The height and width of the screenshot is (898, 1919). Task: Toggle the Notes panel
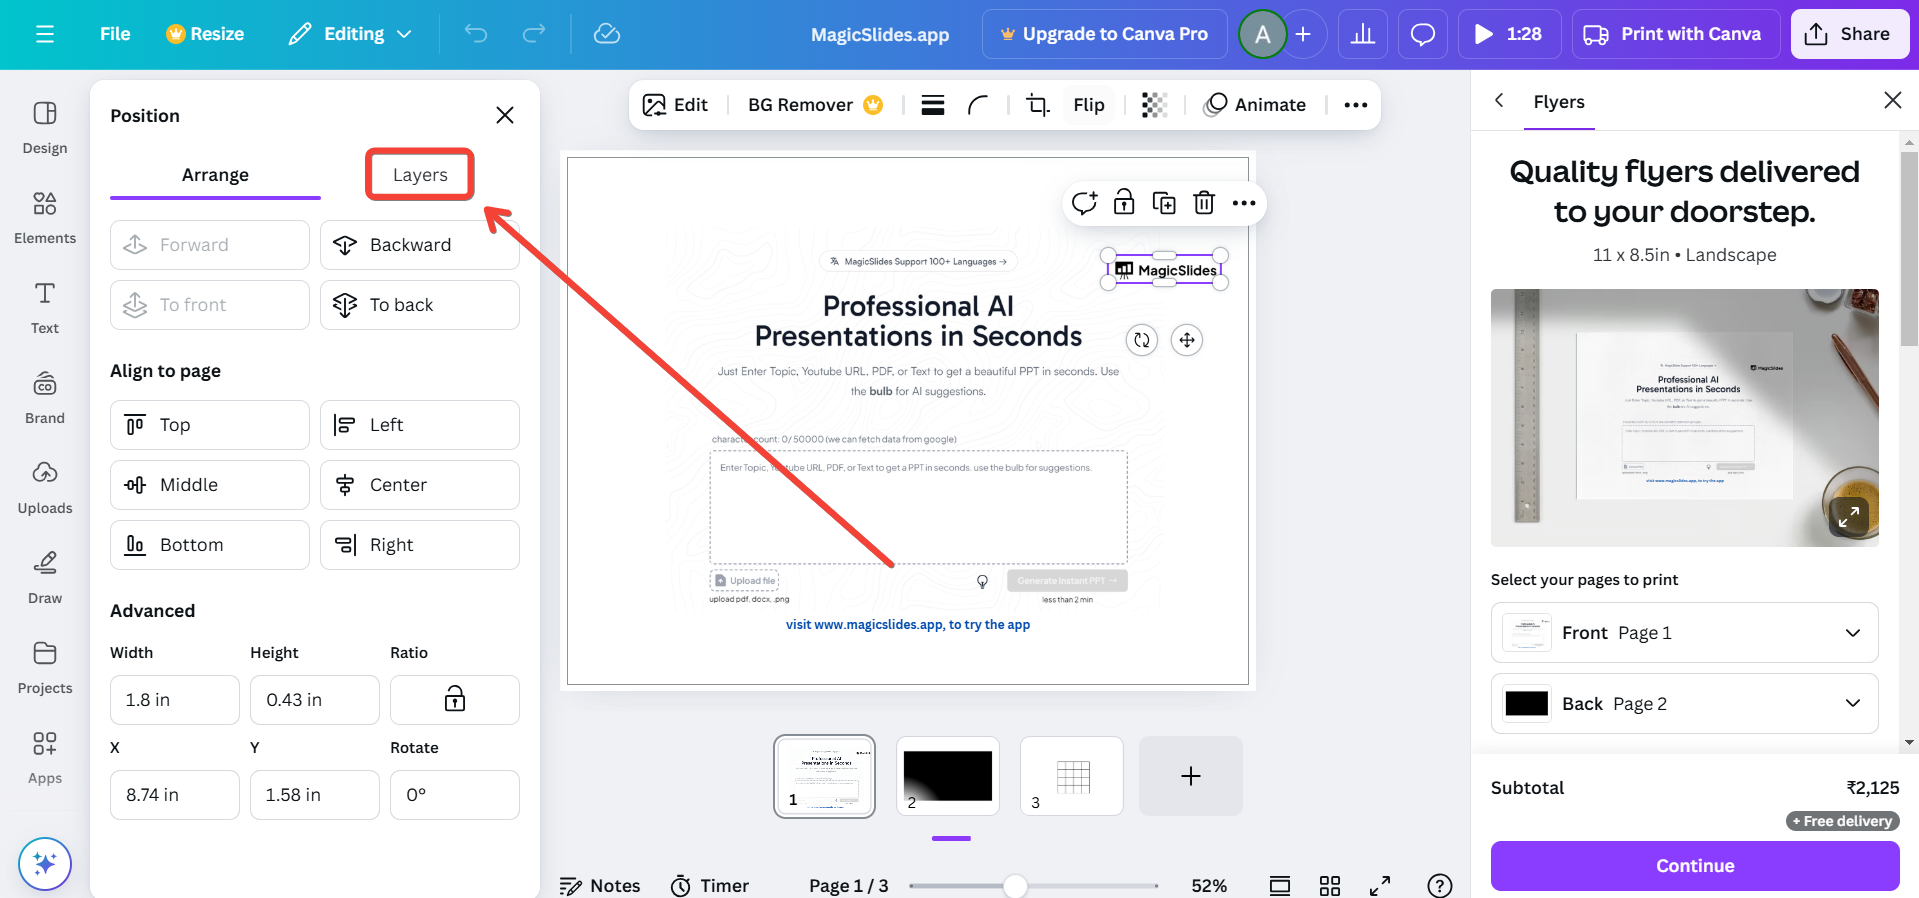pos(600,886)
